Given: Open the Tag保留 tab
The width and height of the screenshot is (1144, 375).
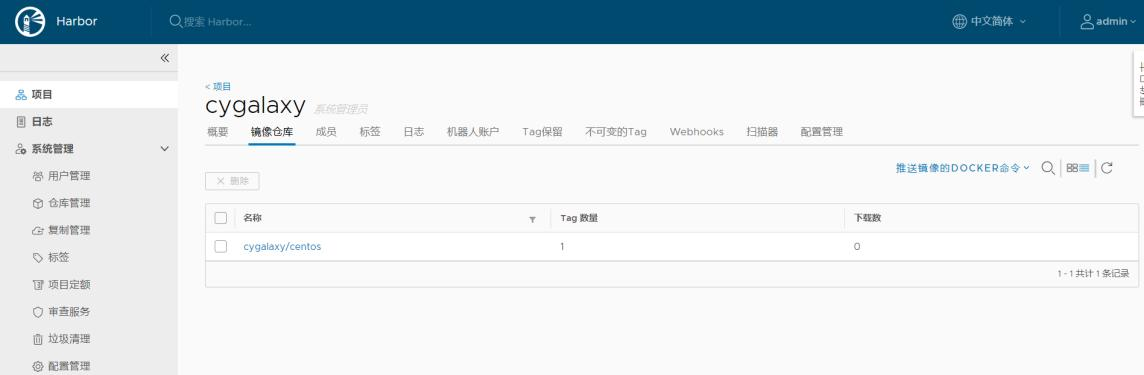Looking at the screenshot, I should 542,132.
